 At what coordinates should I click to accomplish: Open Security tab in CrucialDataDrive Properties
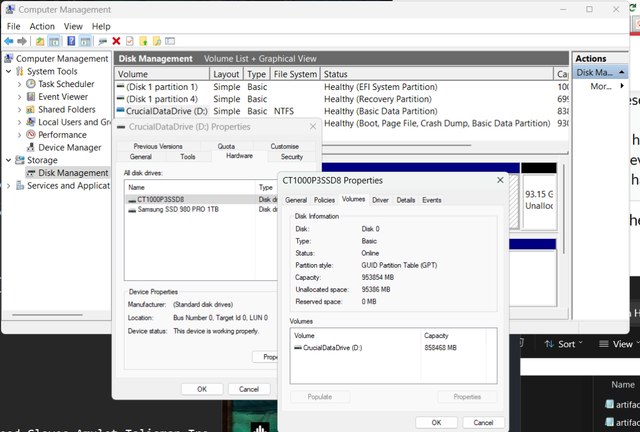point(291,156)
